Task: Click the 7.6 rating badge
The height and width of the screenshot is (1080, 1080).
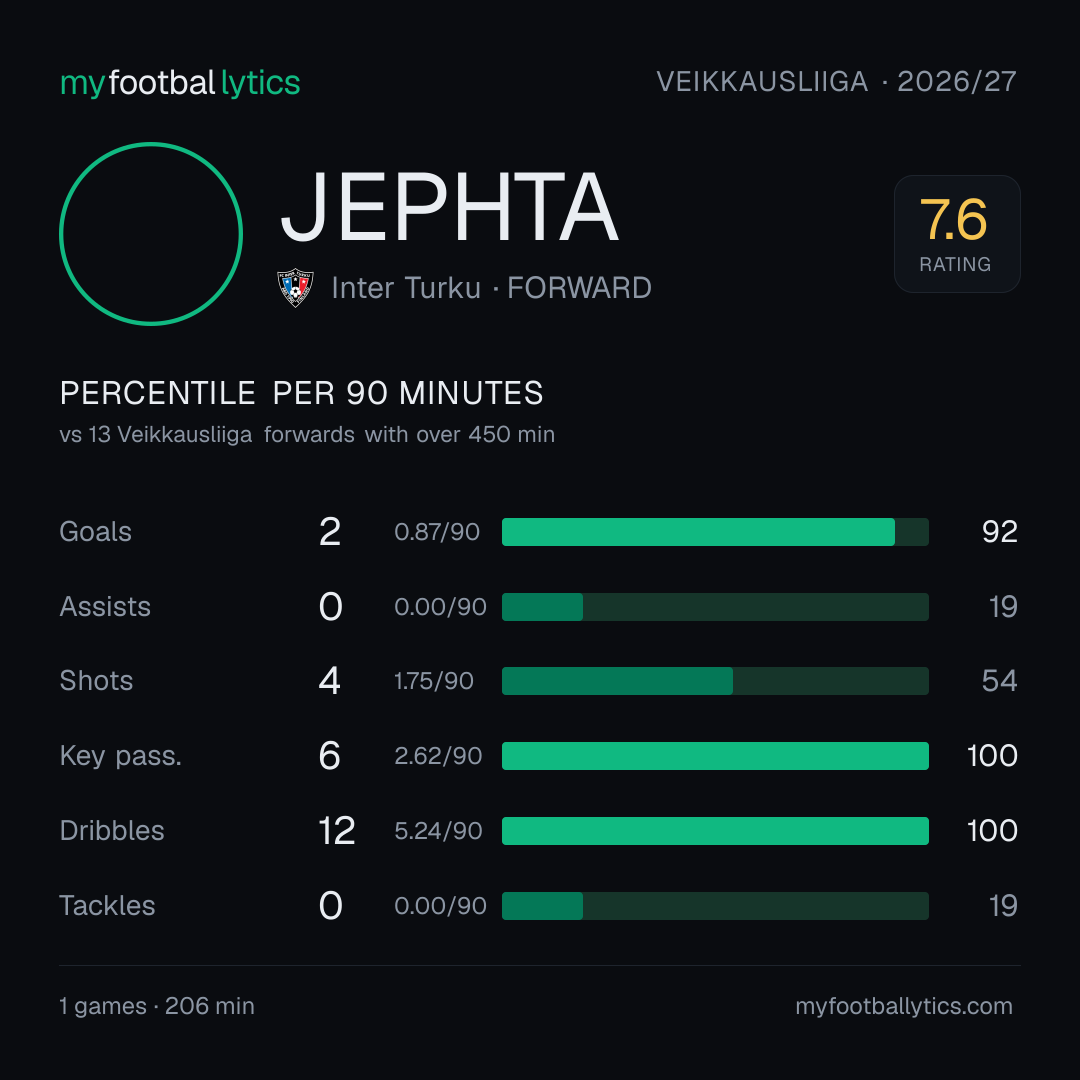Action: coord(957,233)
